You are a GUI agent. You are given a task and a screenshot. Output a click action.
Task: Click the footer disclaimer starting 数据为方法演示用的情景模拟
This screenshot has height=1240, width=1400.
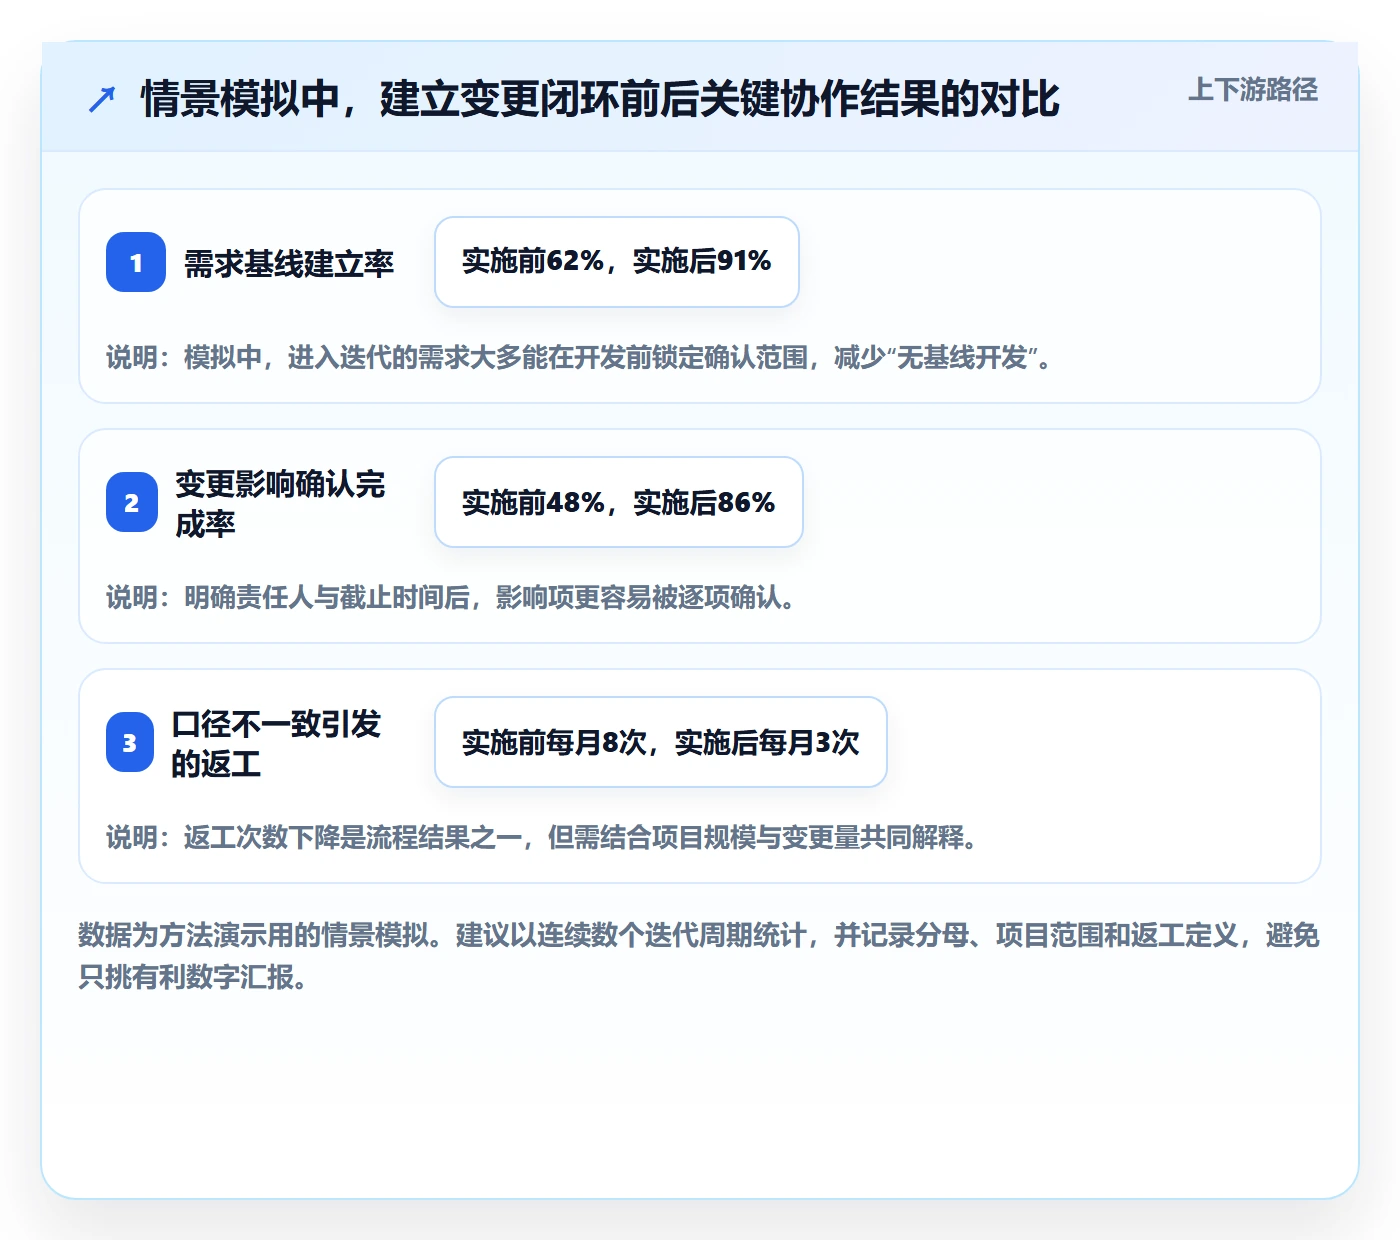699,956
